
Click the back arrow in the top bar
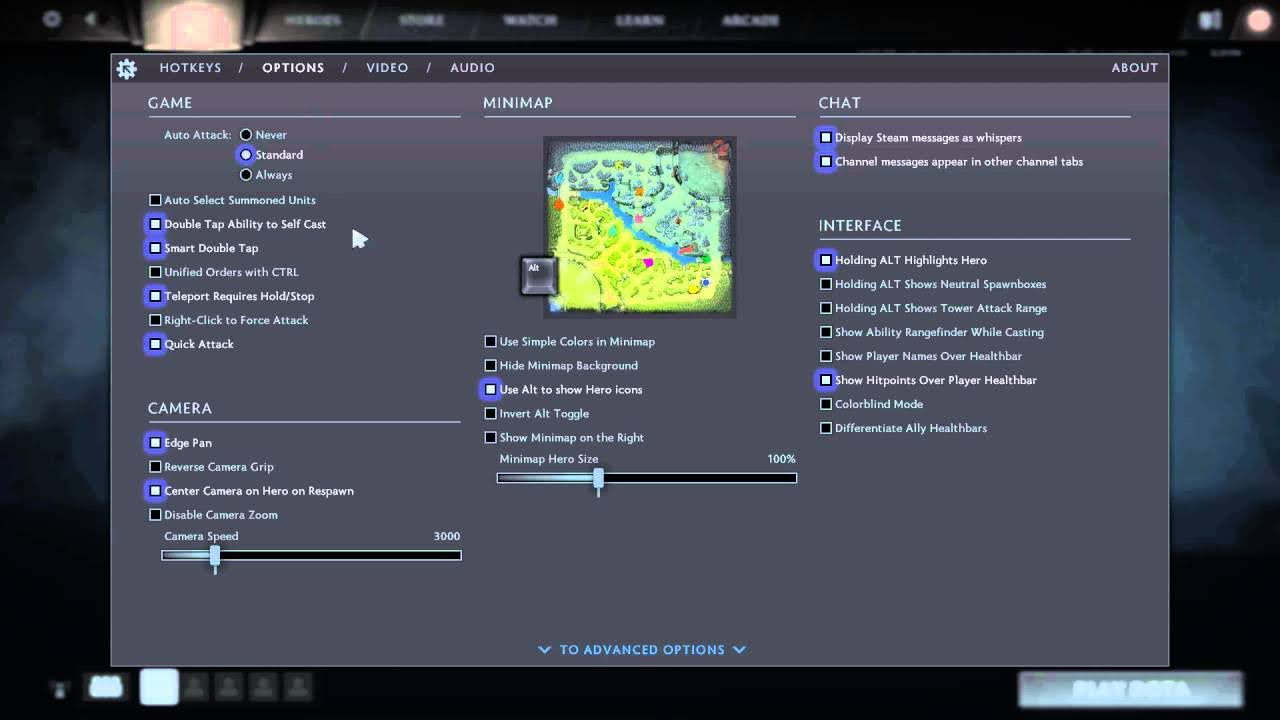click(90, 19)
